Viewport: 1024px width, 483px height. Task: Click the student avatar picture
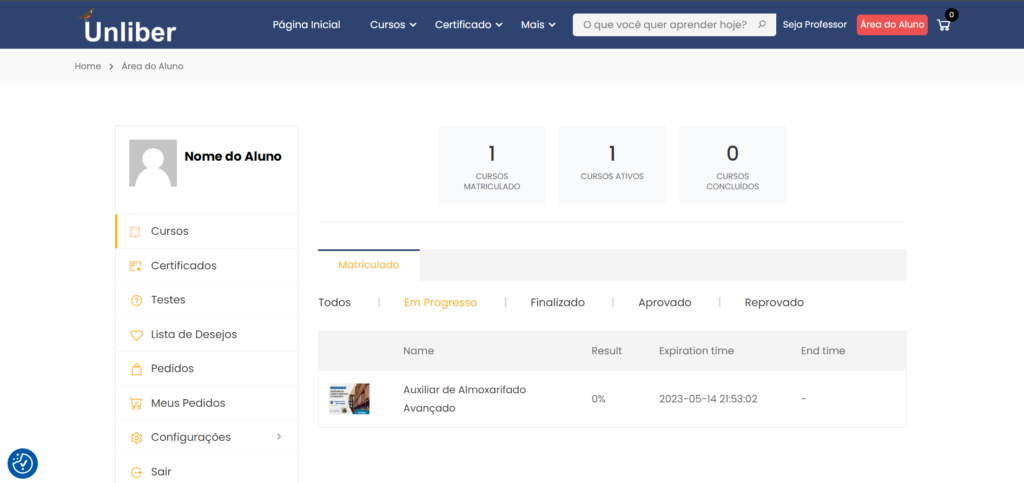[153, 163]
